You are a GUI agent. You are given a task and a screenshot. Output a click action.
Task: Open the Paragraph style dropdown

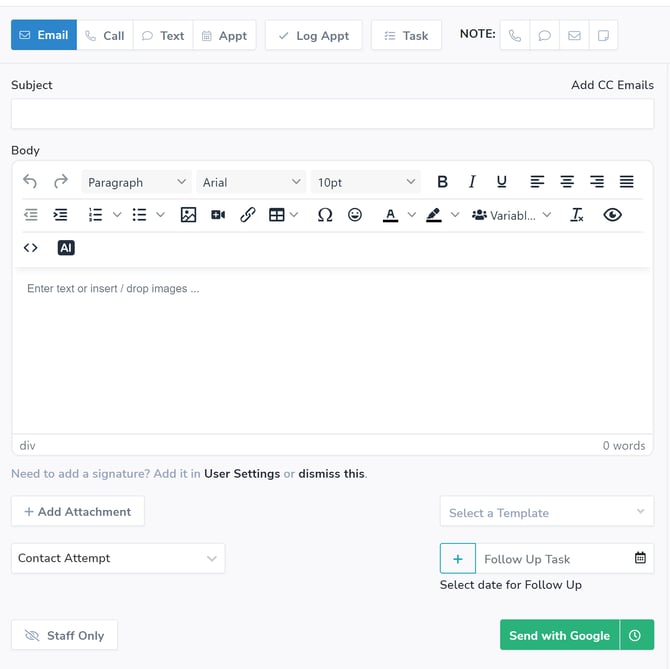point(137,182)
